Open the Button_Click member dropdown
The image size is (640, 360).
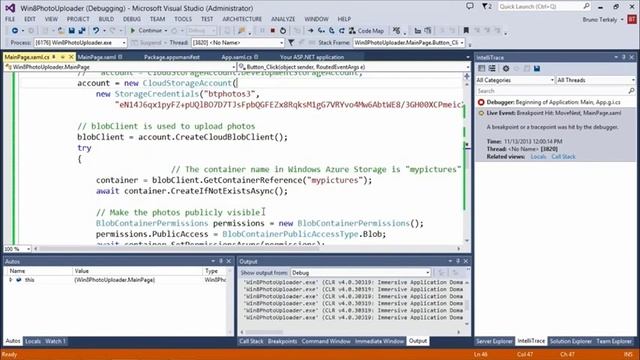pos(468,67)
